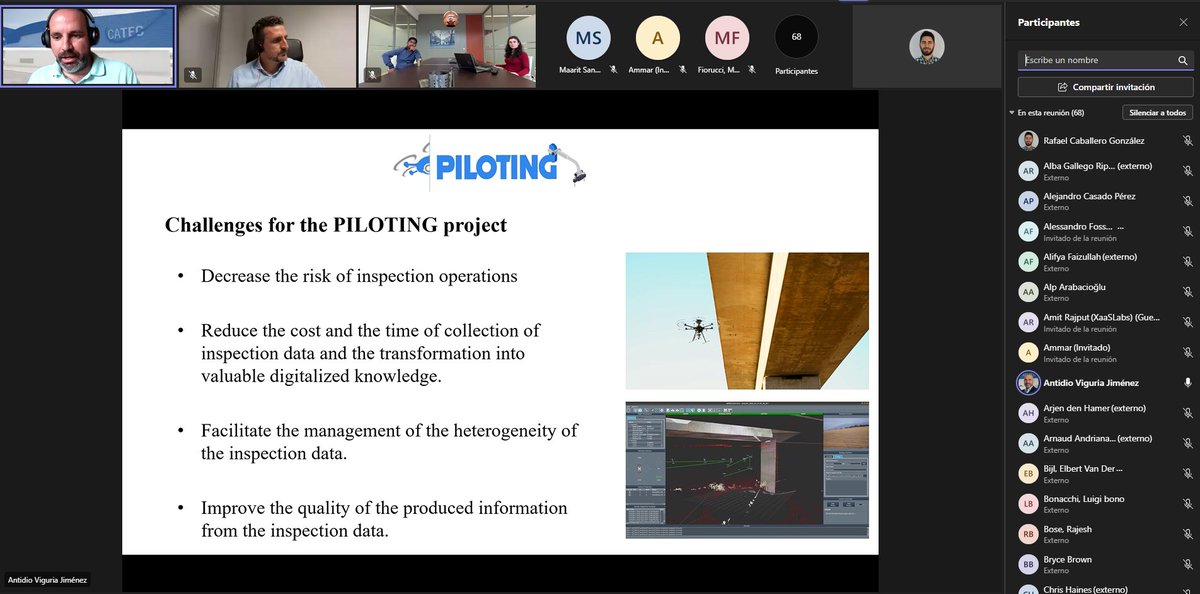Click Arjen den Hamer's muted mic icon
1200x594 pixels.
[x=1187, y=413]
